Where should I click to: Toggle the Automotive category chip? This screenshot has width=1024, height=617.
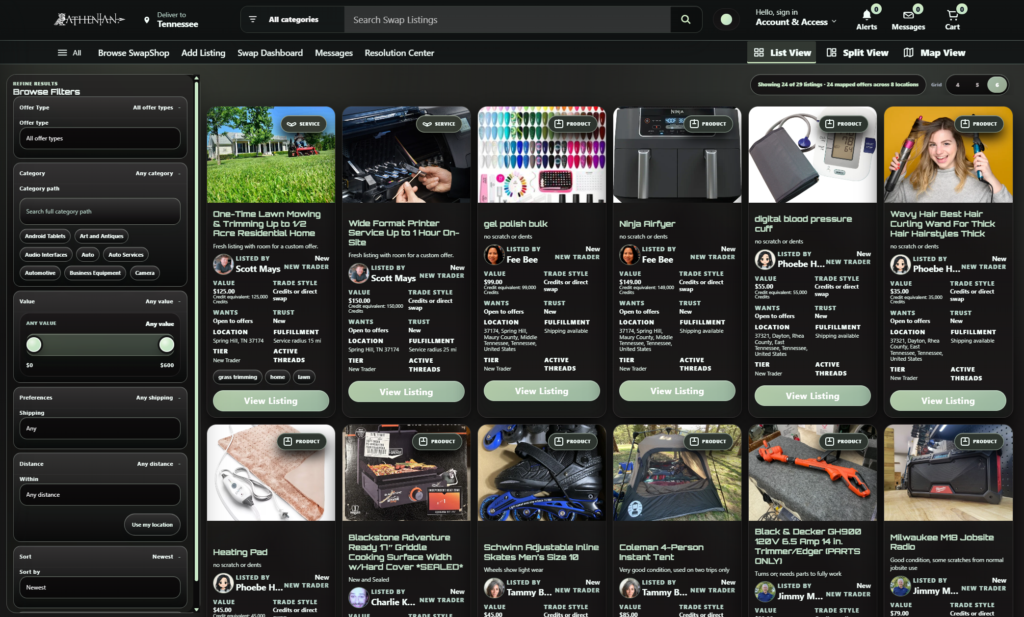point(40,273)
